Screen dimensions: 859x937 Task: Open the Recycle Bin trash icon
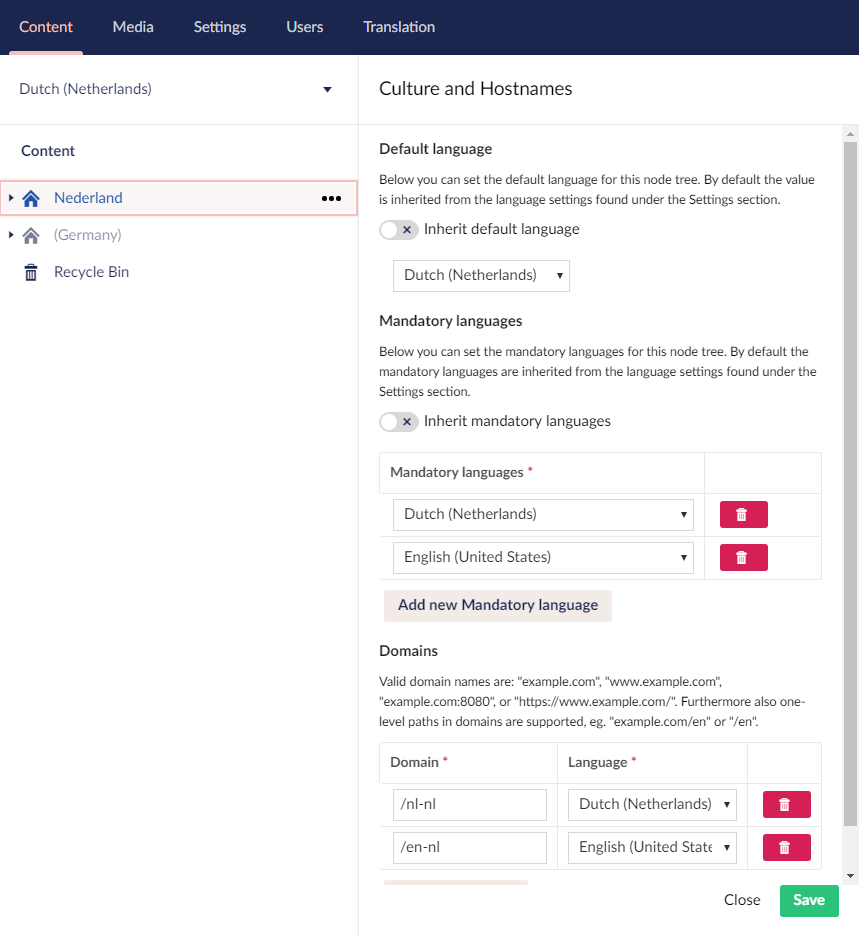click(x=30, y=271)
